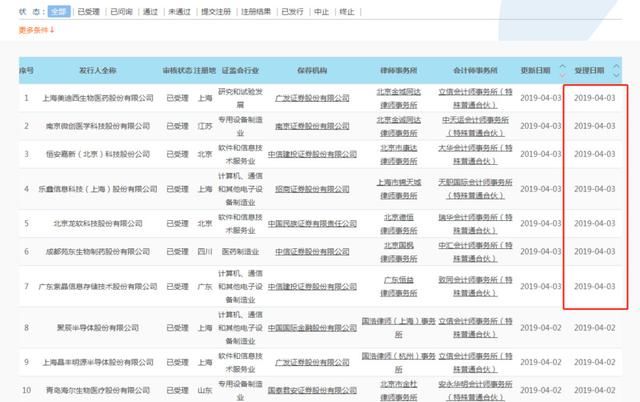Screen dimensions: 640x402
Task: Click issuer 上海晶丰明源半导体股份有限公司
Action: coord(98,362)
